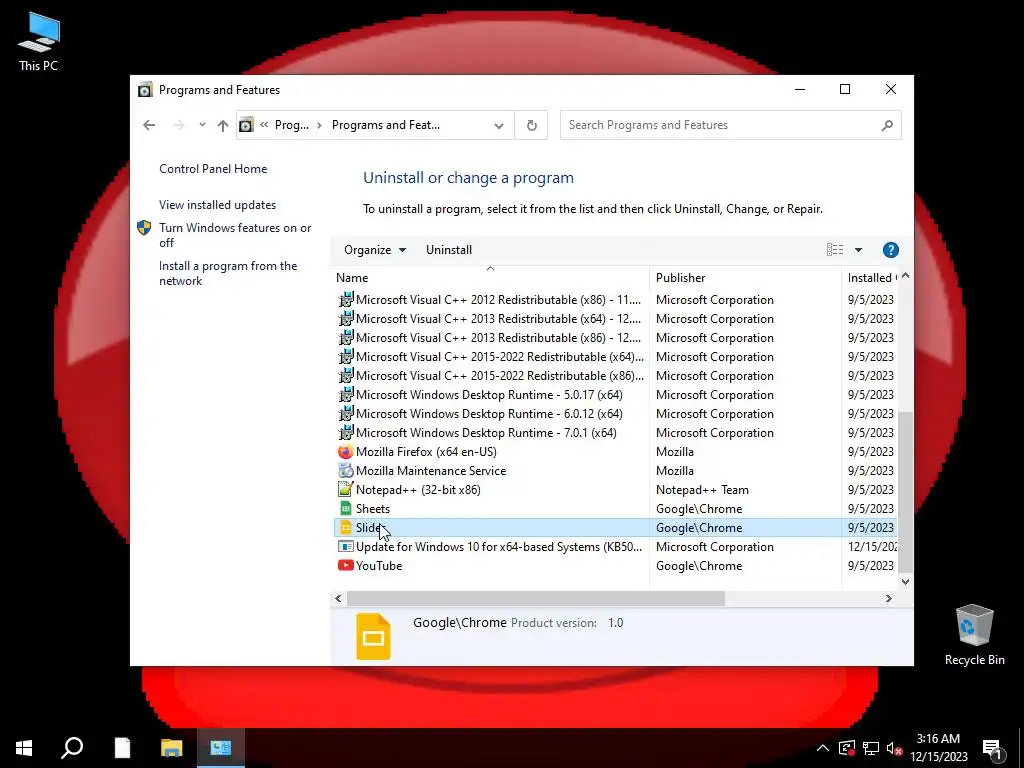Screen dimensions: 1024x768
Task: Select Microsoft Visual C++ 2012 Redistributable (x86)
Action: (x=498, y=300)
